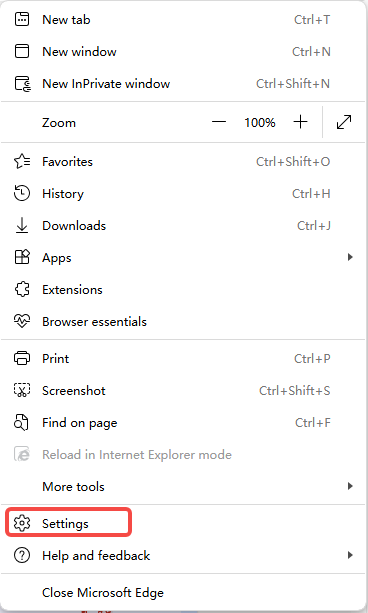Click the Extensions puzzle icon

click(22, 289)
